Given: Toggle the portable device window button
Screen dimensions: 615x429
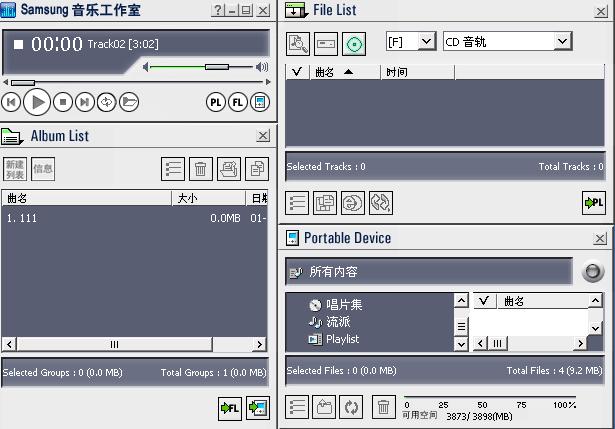Looking at the screenshot, I should click(260, 102).
